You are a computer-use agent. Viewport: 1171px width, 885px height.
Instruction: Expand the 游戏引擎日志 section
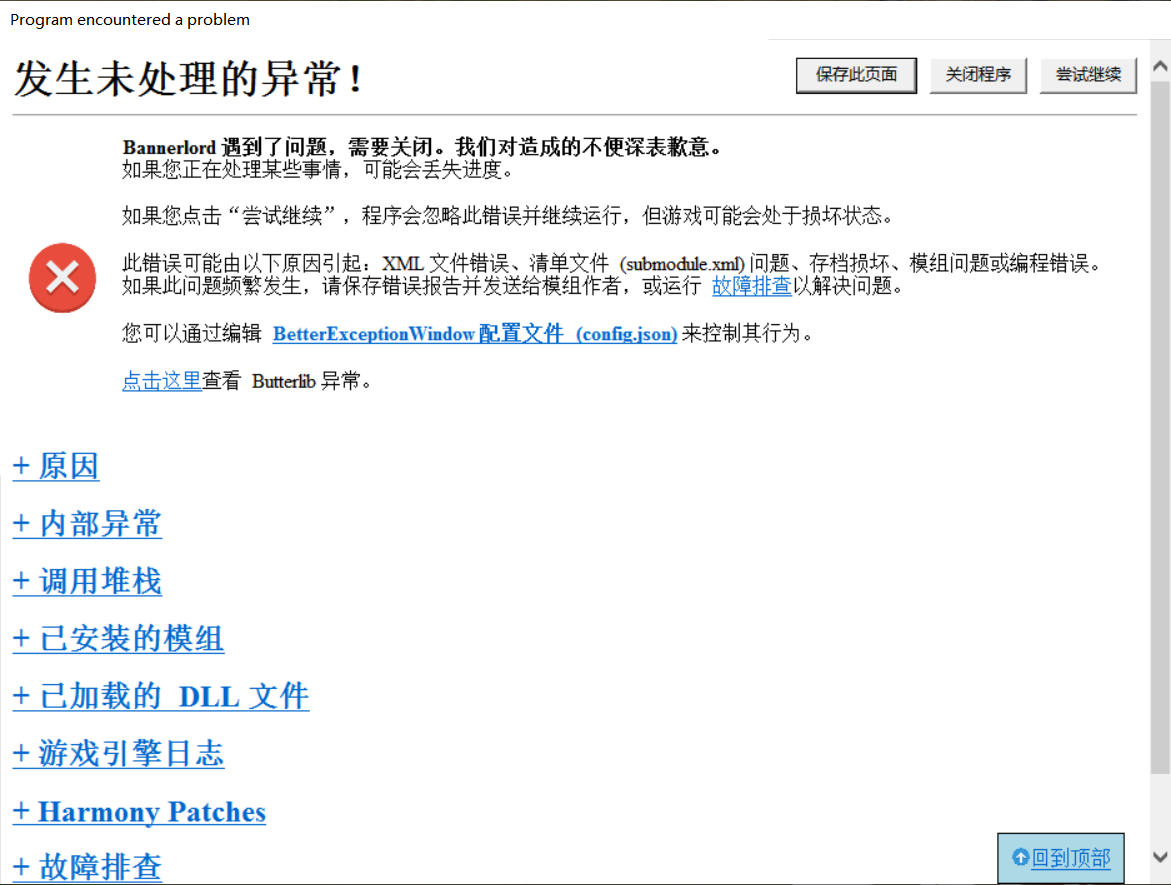[x=118, y=754]
